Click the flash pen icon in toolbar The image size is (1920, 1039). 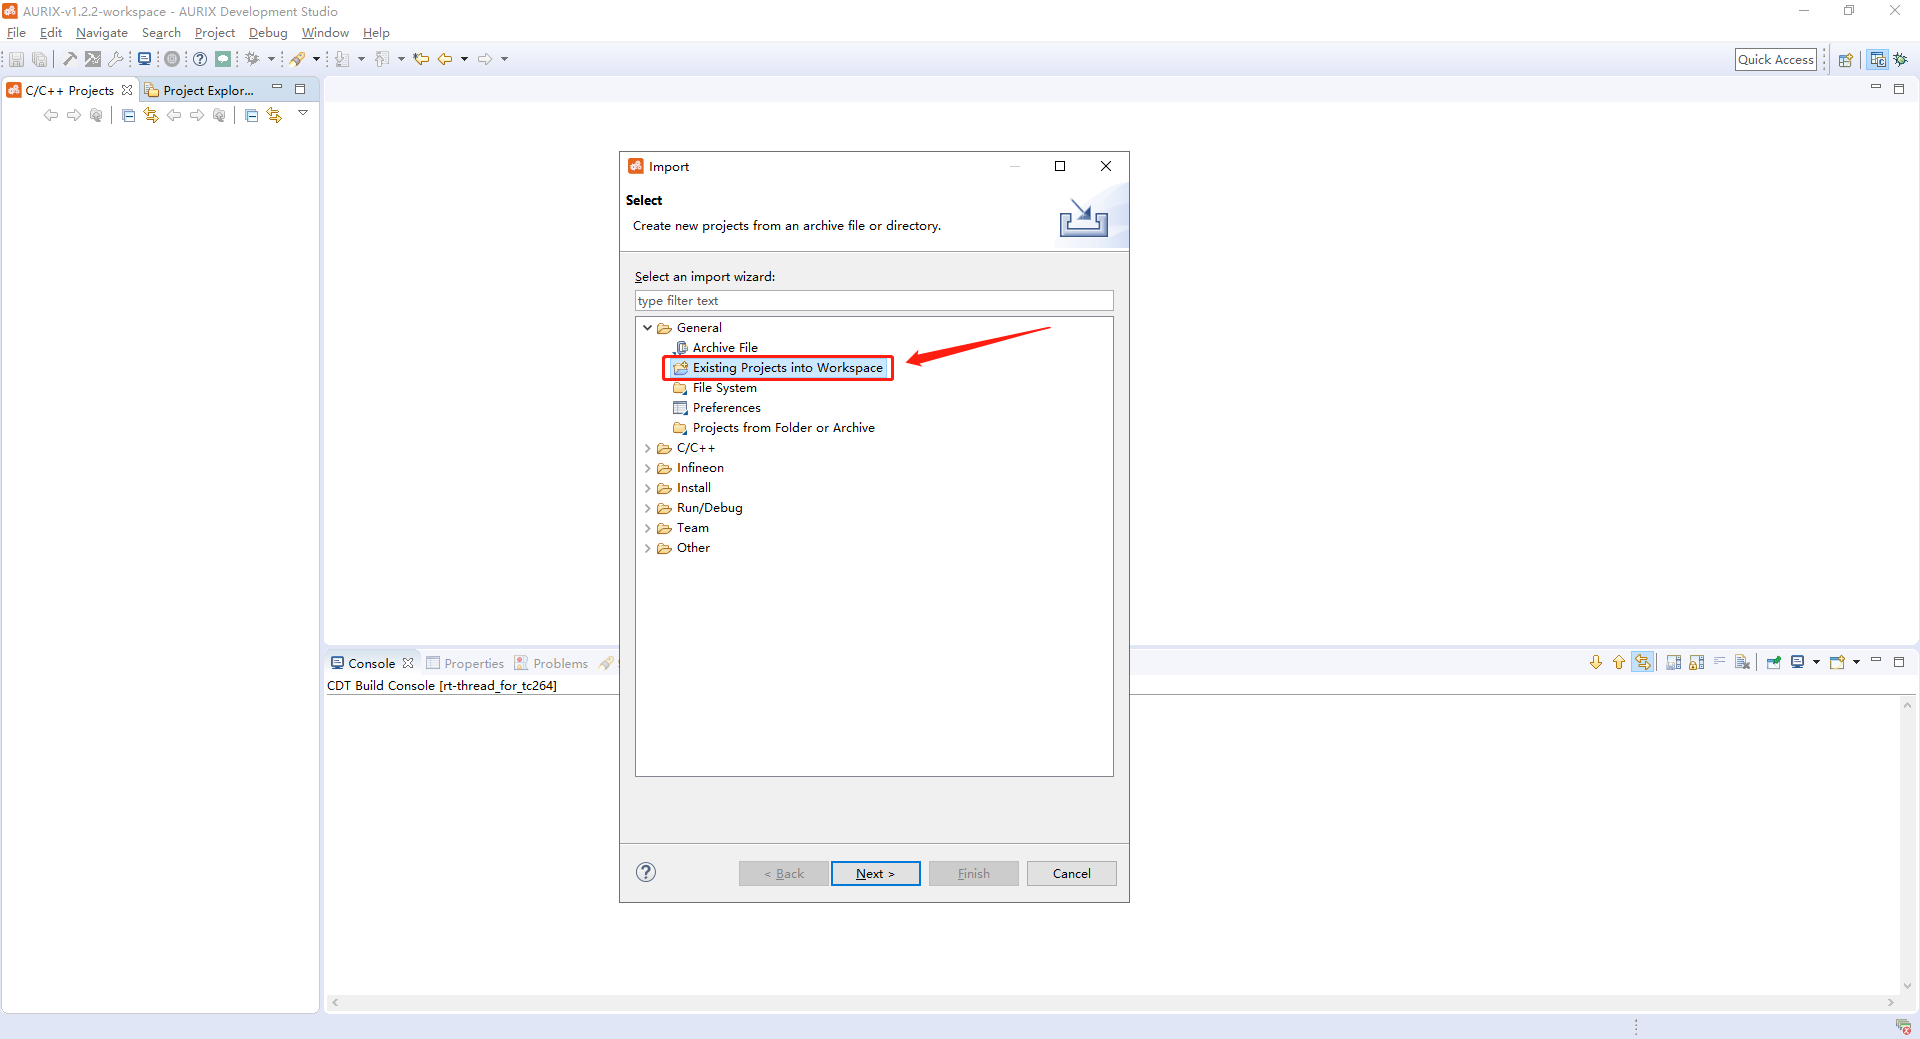(x=298, y=59)
